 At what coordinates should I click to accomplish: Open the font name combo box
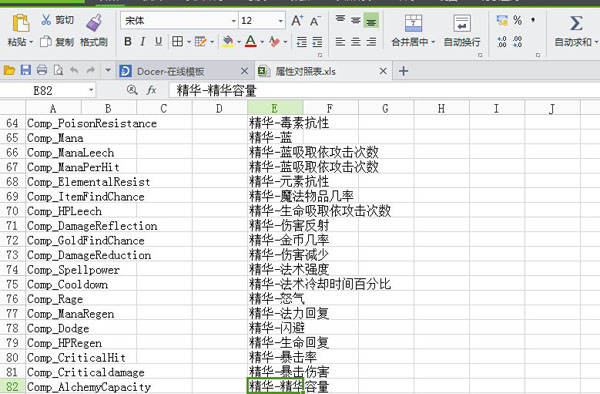[179, 20]
